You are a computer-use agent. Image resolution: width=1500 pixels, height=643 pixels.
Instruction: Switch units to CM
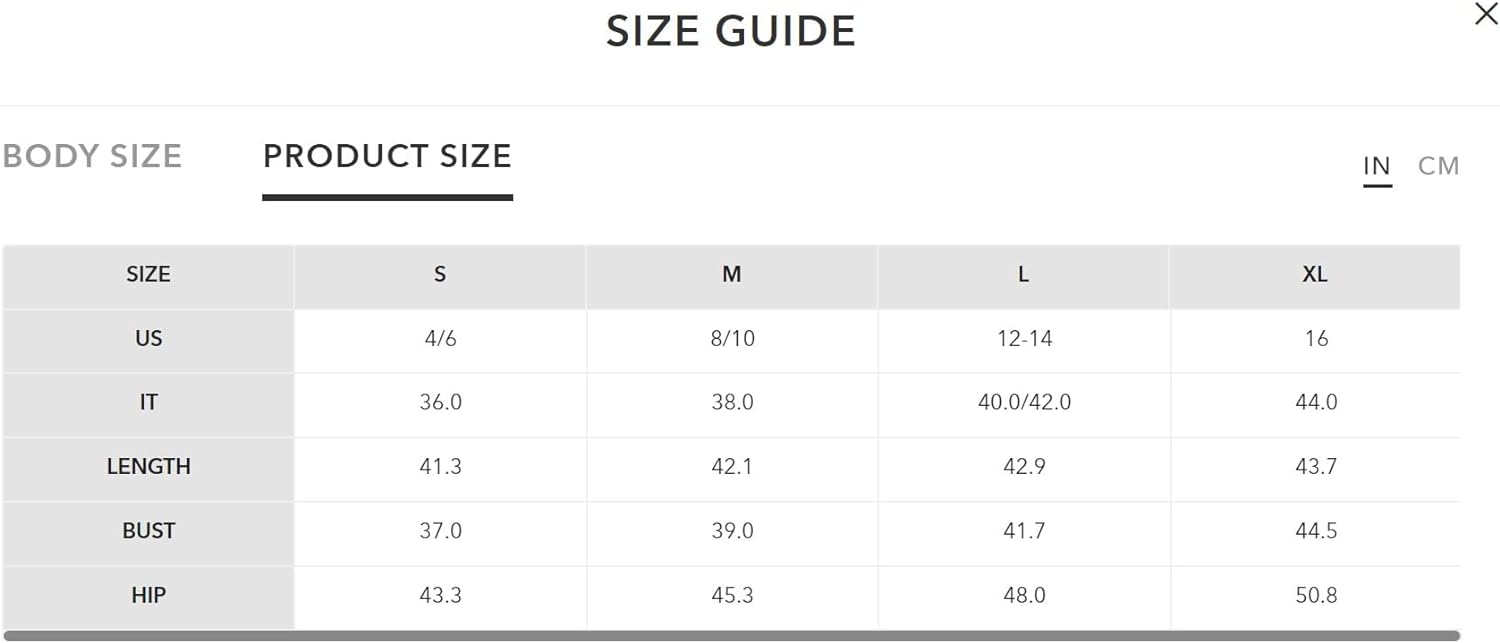(1438, 166)
